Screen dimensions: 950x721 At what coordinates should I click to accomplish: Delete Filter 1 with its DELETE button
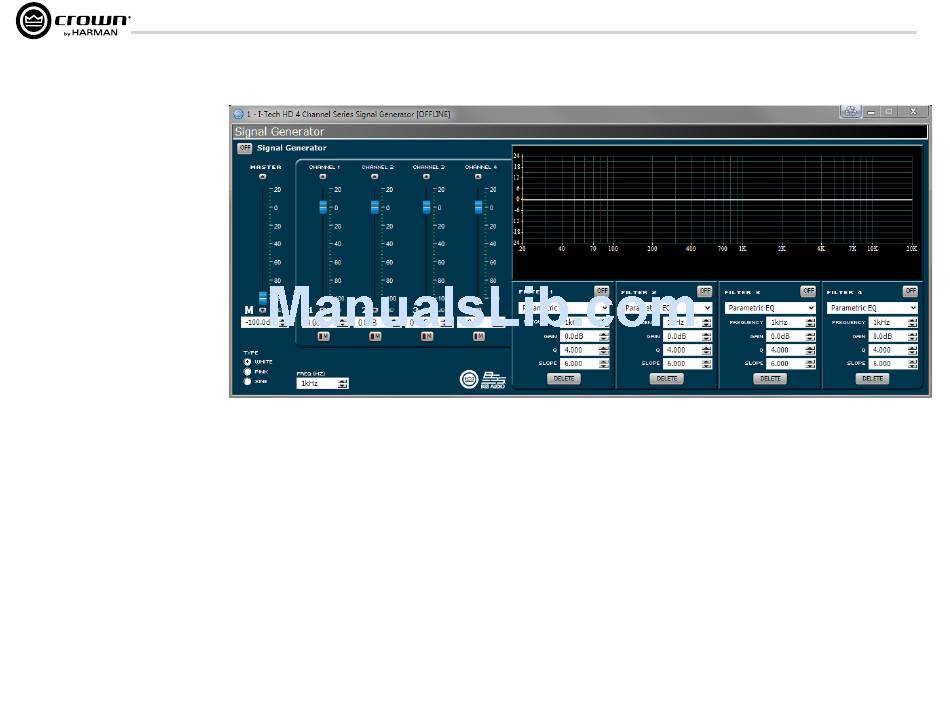coord(564,379)
